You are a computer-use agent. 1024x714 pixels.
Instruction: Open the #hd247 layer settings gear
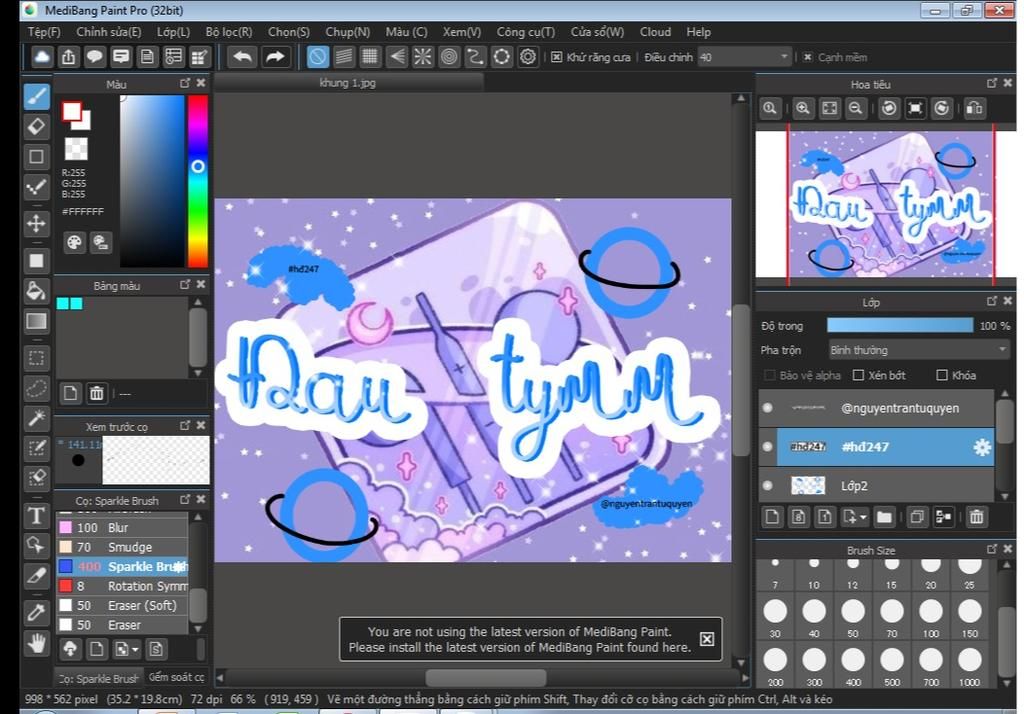[982, 447]
